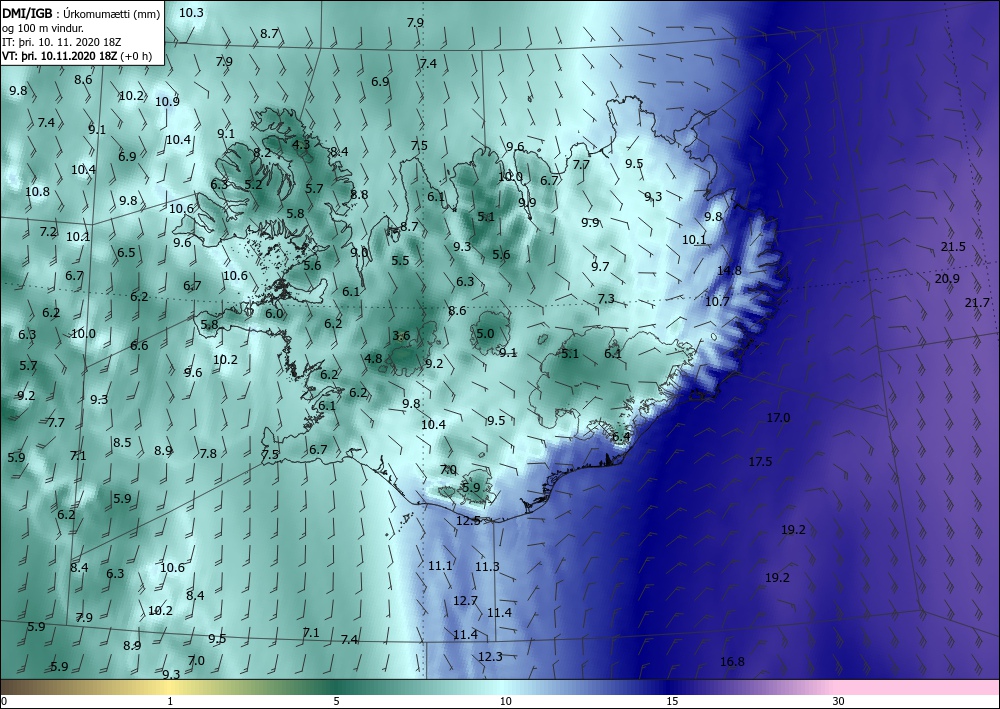Pick the 12.5 value on the south coast
The height and width of the screenshot is (709, 1000).
[x=468, y=521]
